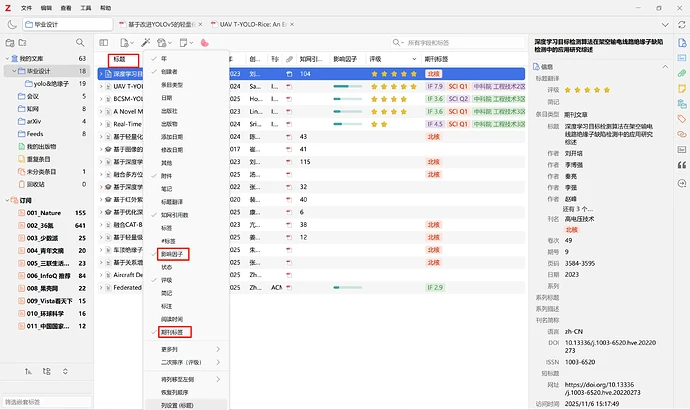Click the attachment paperclip column header

(289, 59)
